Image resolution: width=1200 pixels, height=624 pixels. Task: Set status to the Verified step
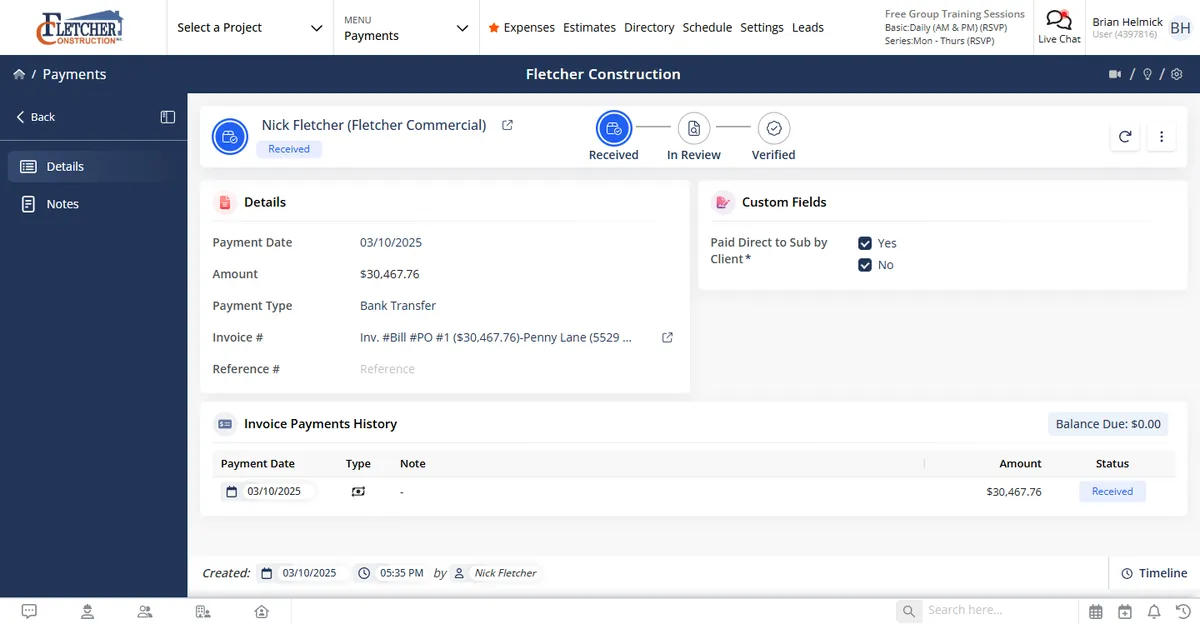774,137
